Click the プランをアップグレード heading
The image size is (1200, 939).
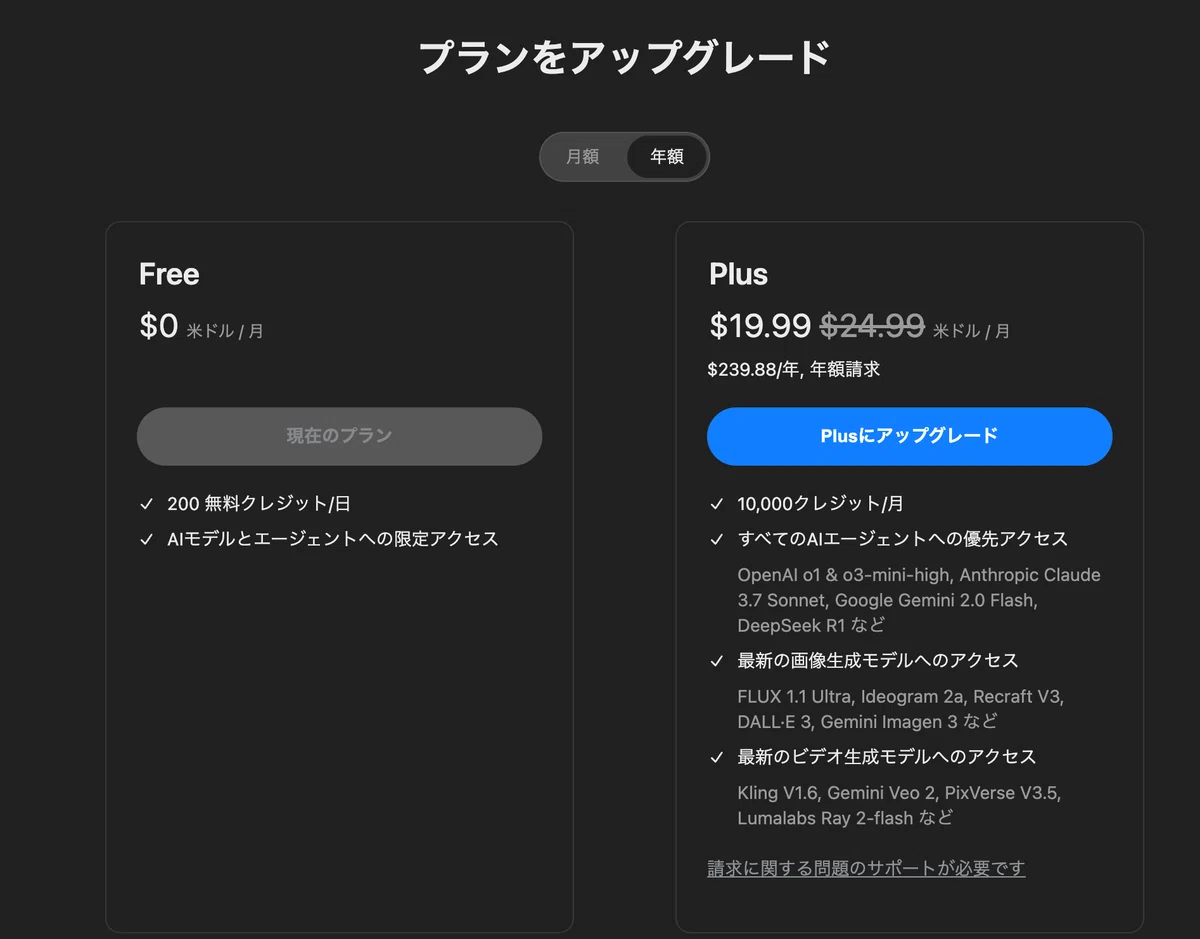tap(625, 57)
